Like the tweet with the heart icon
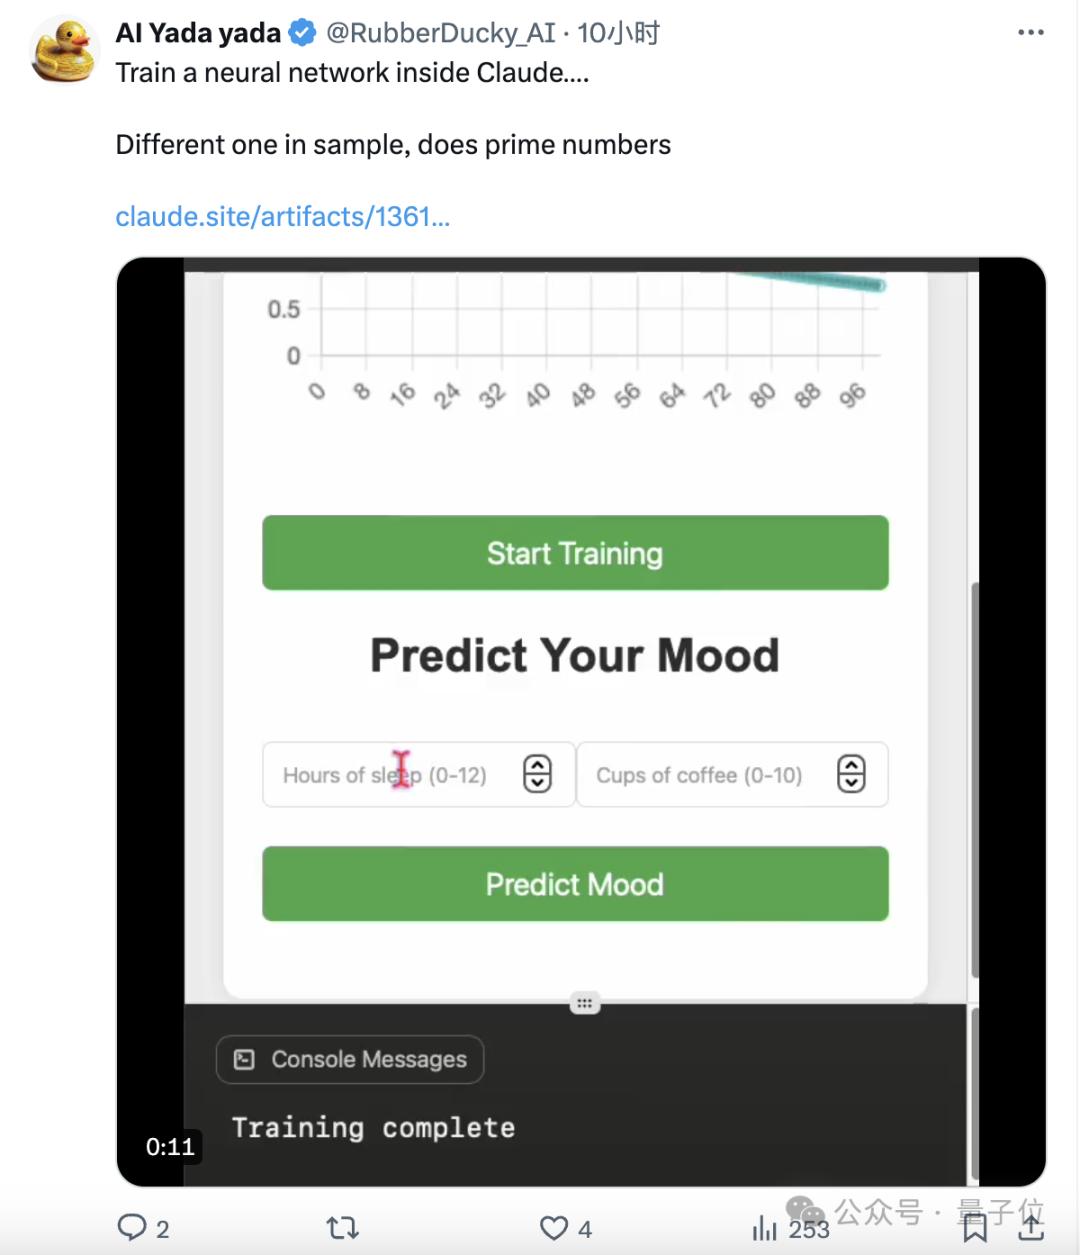This screenshot has width=1080, height=1255. [554, 1228]
